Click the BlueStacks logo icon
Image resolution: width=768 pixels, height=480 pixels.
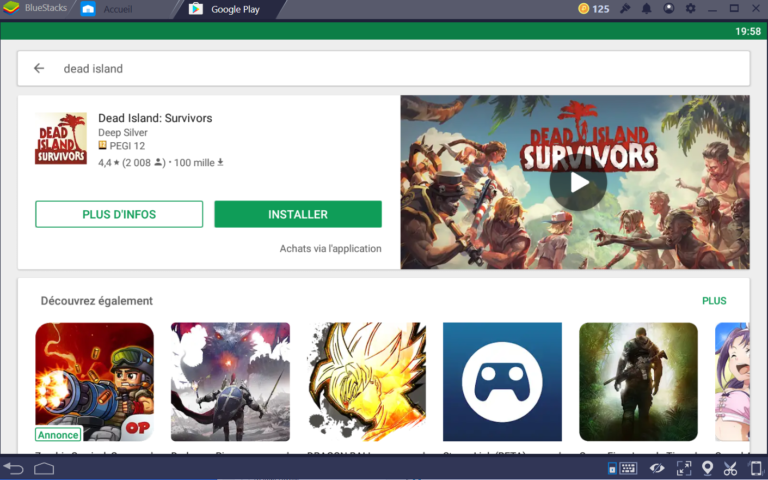point(11,8)
